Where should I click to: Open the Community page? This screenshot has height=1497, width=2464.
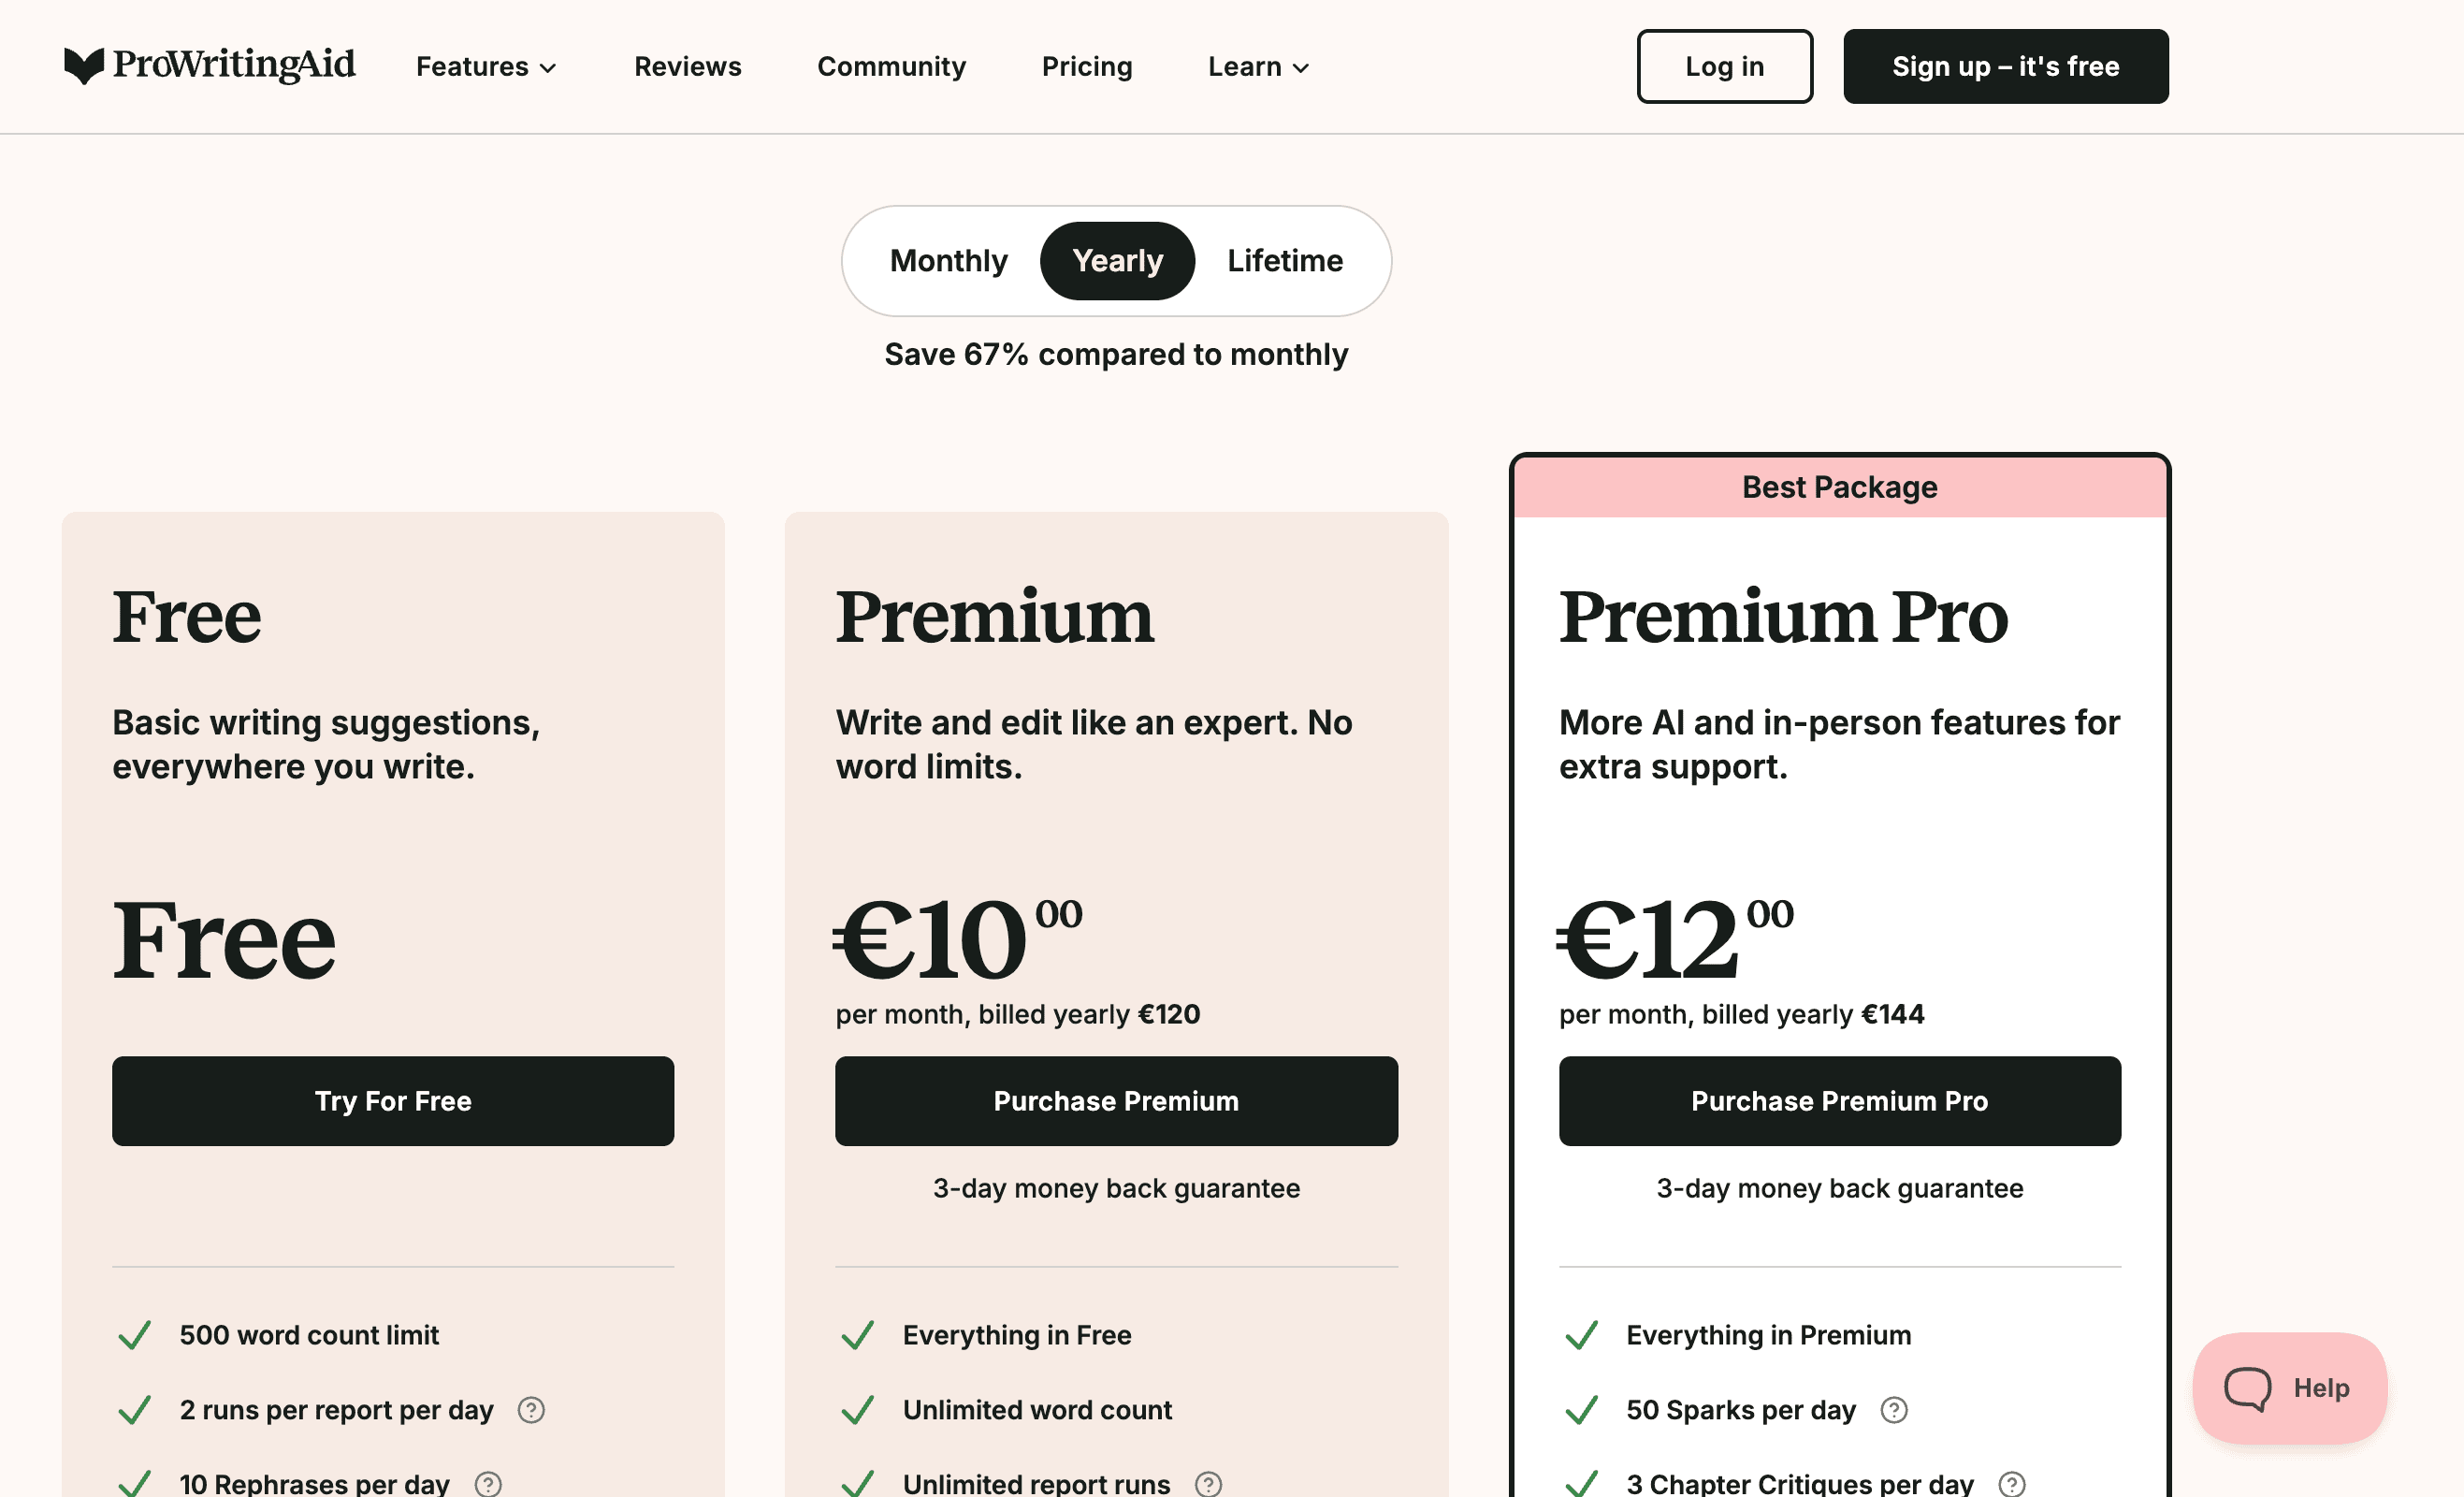point(891,66)
